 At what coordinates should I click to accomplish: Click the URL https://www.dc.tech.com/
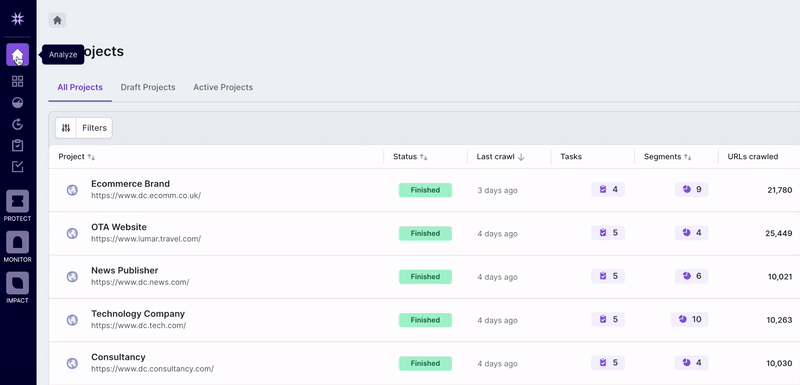click(139, 325)
